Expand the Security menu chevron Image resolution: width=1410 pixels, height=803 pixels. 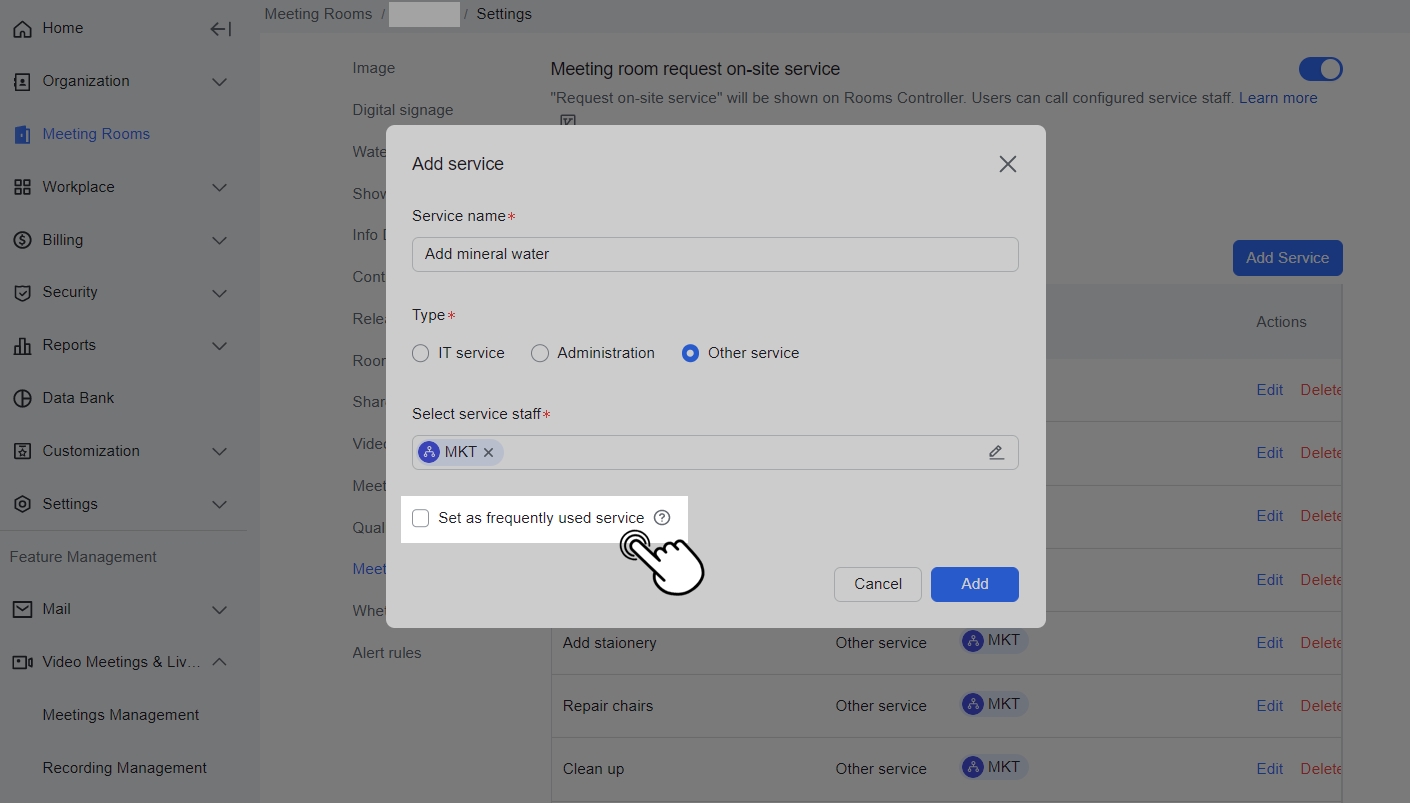(220, 293)
